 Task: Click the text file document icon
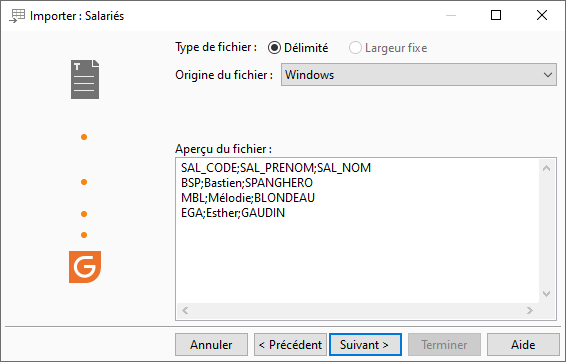85,79
